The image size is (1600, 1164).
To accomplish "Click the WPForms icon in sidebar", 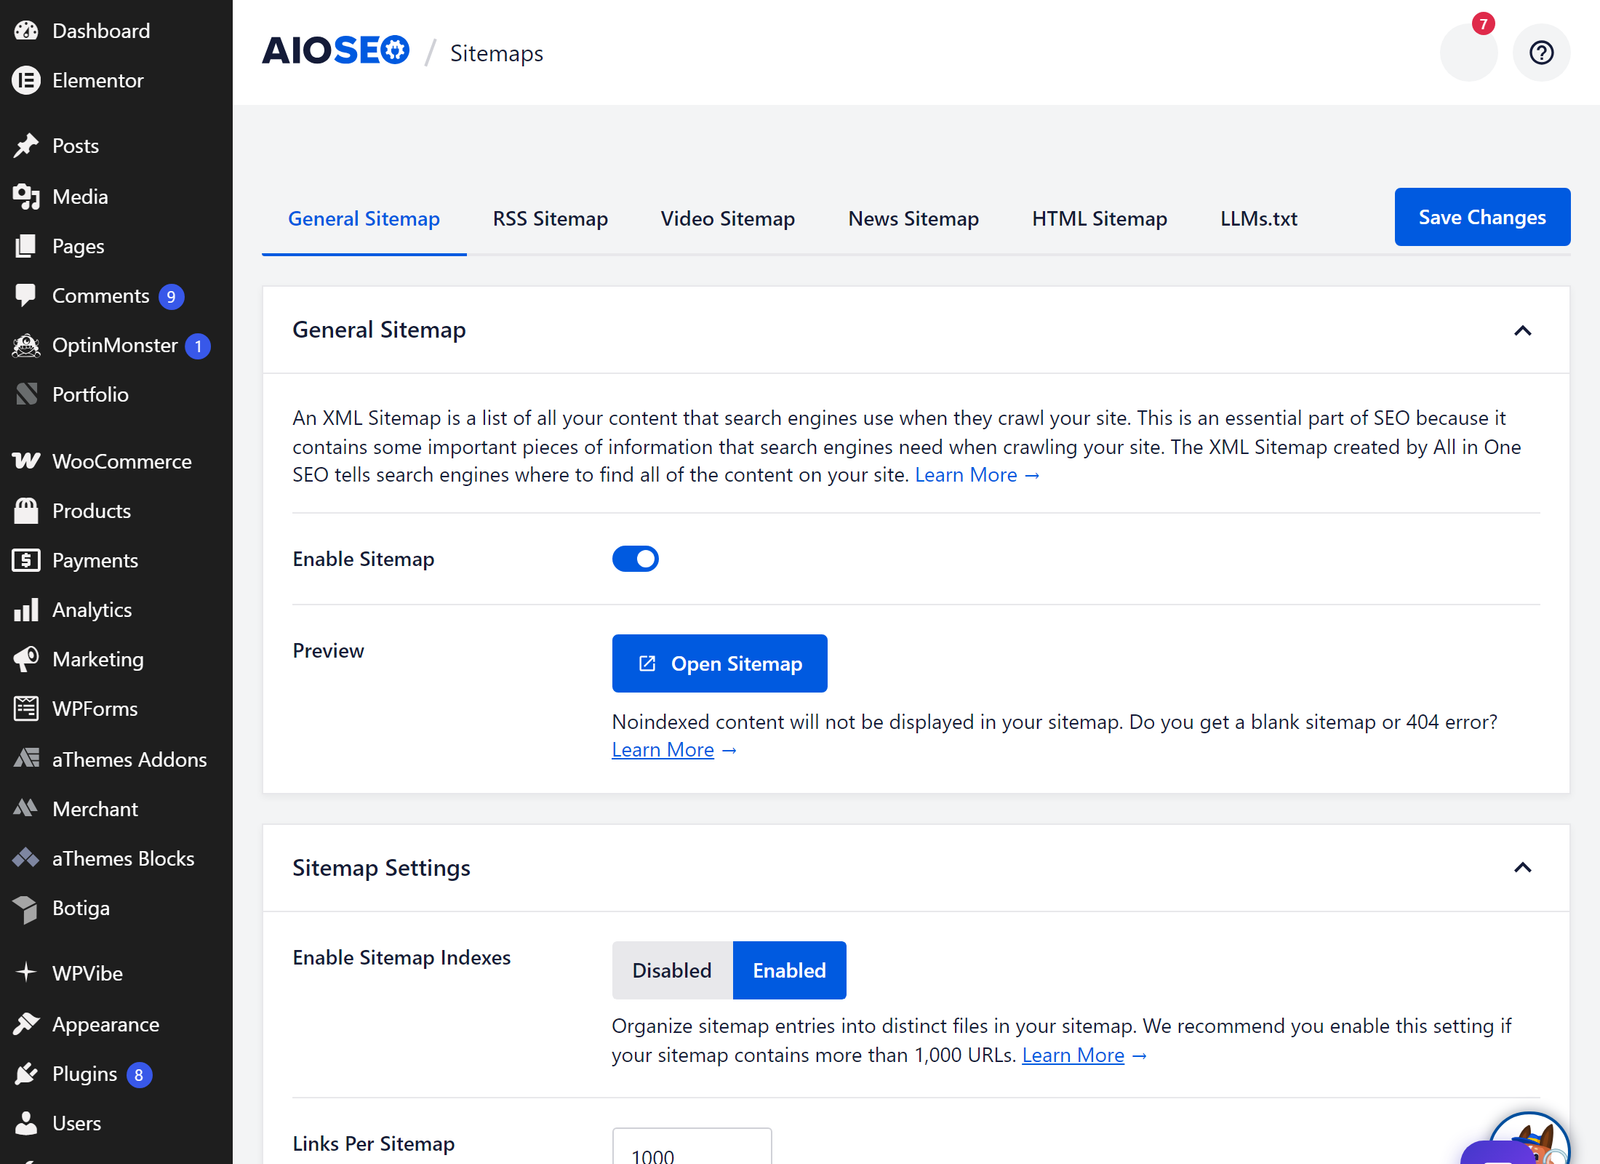I will click(x=26, y=708).
